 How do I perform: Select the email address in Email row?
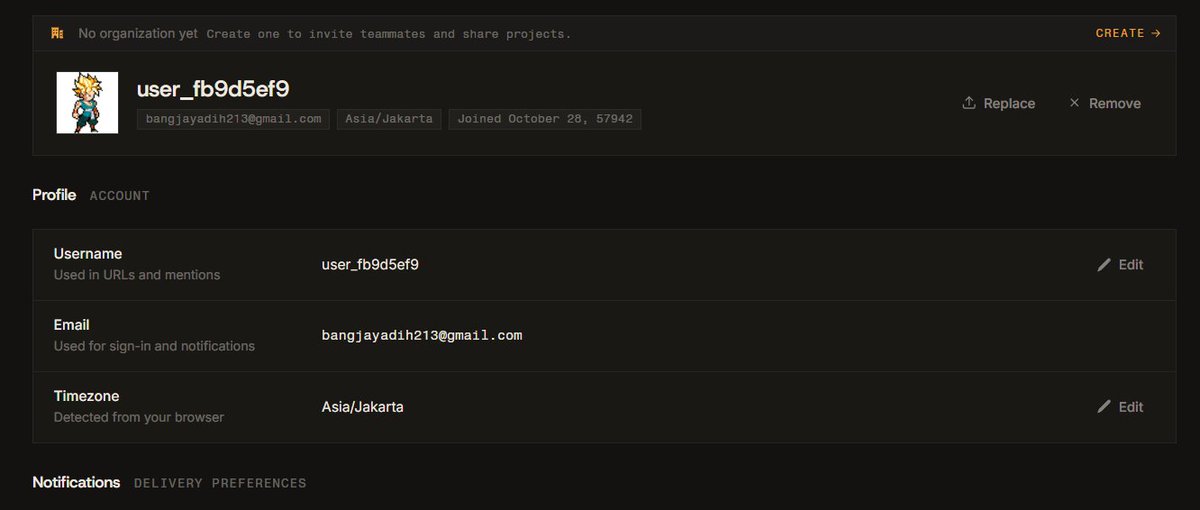(x=422, y=336)
